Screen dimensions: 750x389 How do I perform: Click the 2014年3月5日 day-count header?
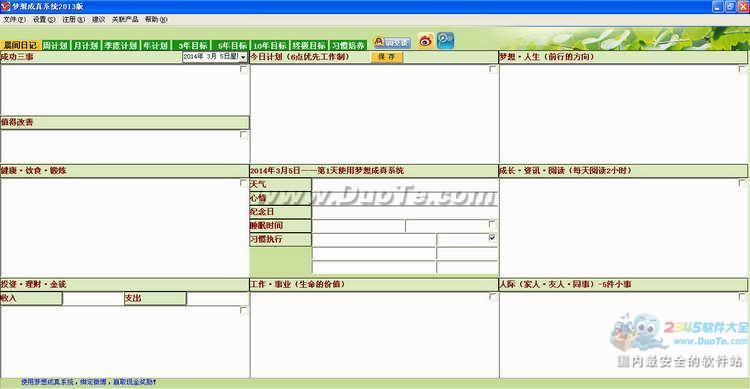pos(374,170)
